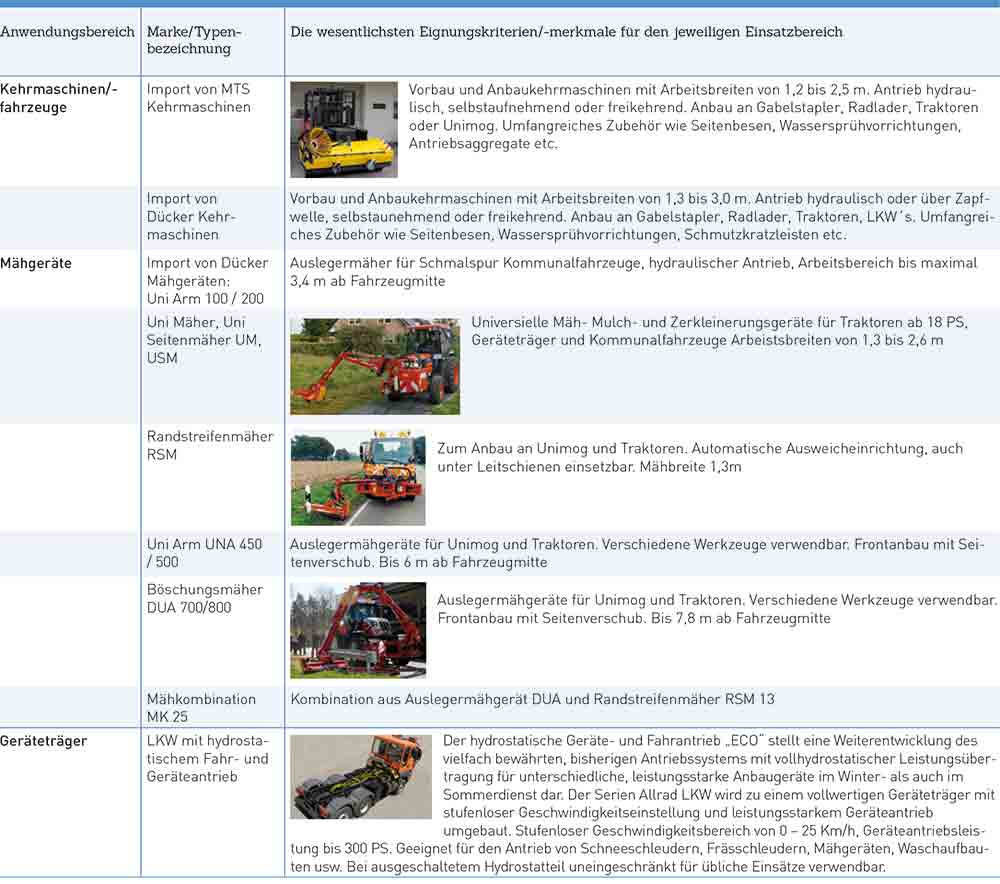Click the description mentioning Bis 6 m ab Fahrzeugmitte
The height and width of the screenshot is (884, 1000).
638,553
